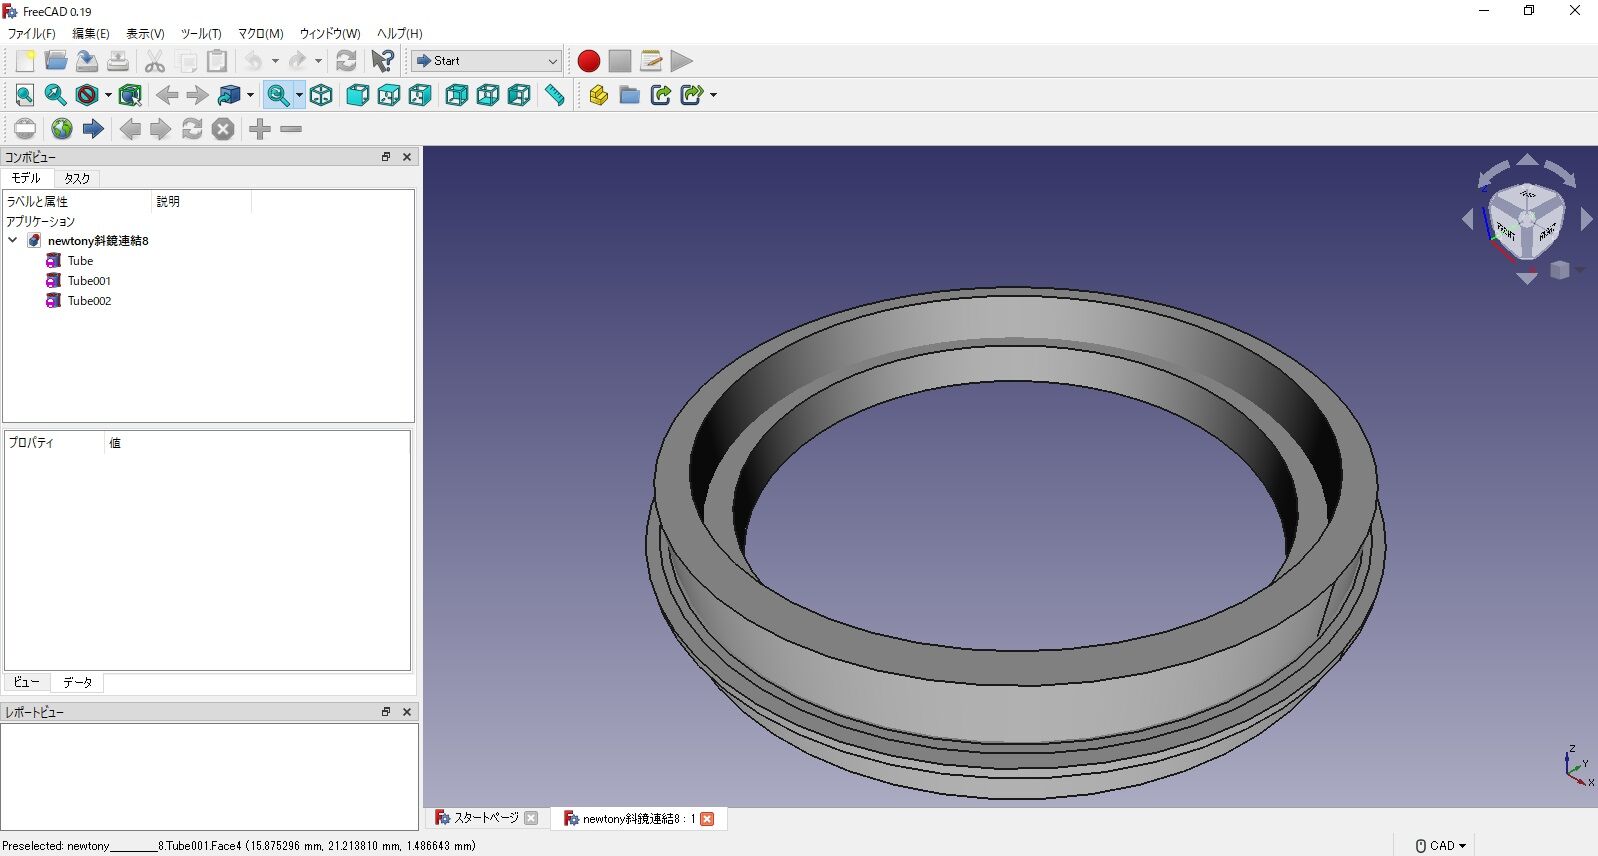Screen dimensions: 1598x856
Task: Switch to the Start Page document tab
Action: pyautogui.click(x=485, y=818)
